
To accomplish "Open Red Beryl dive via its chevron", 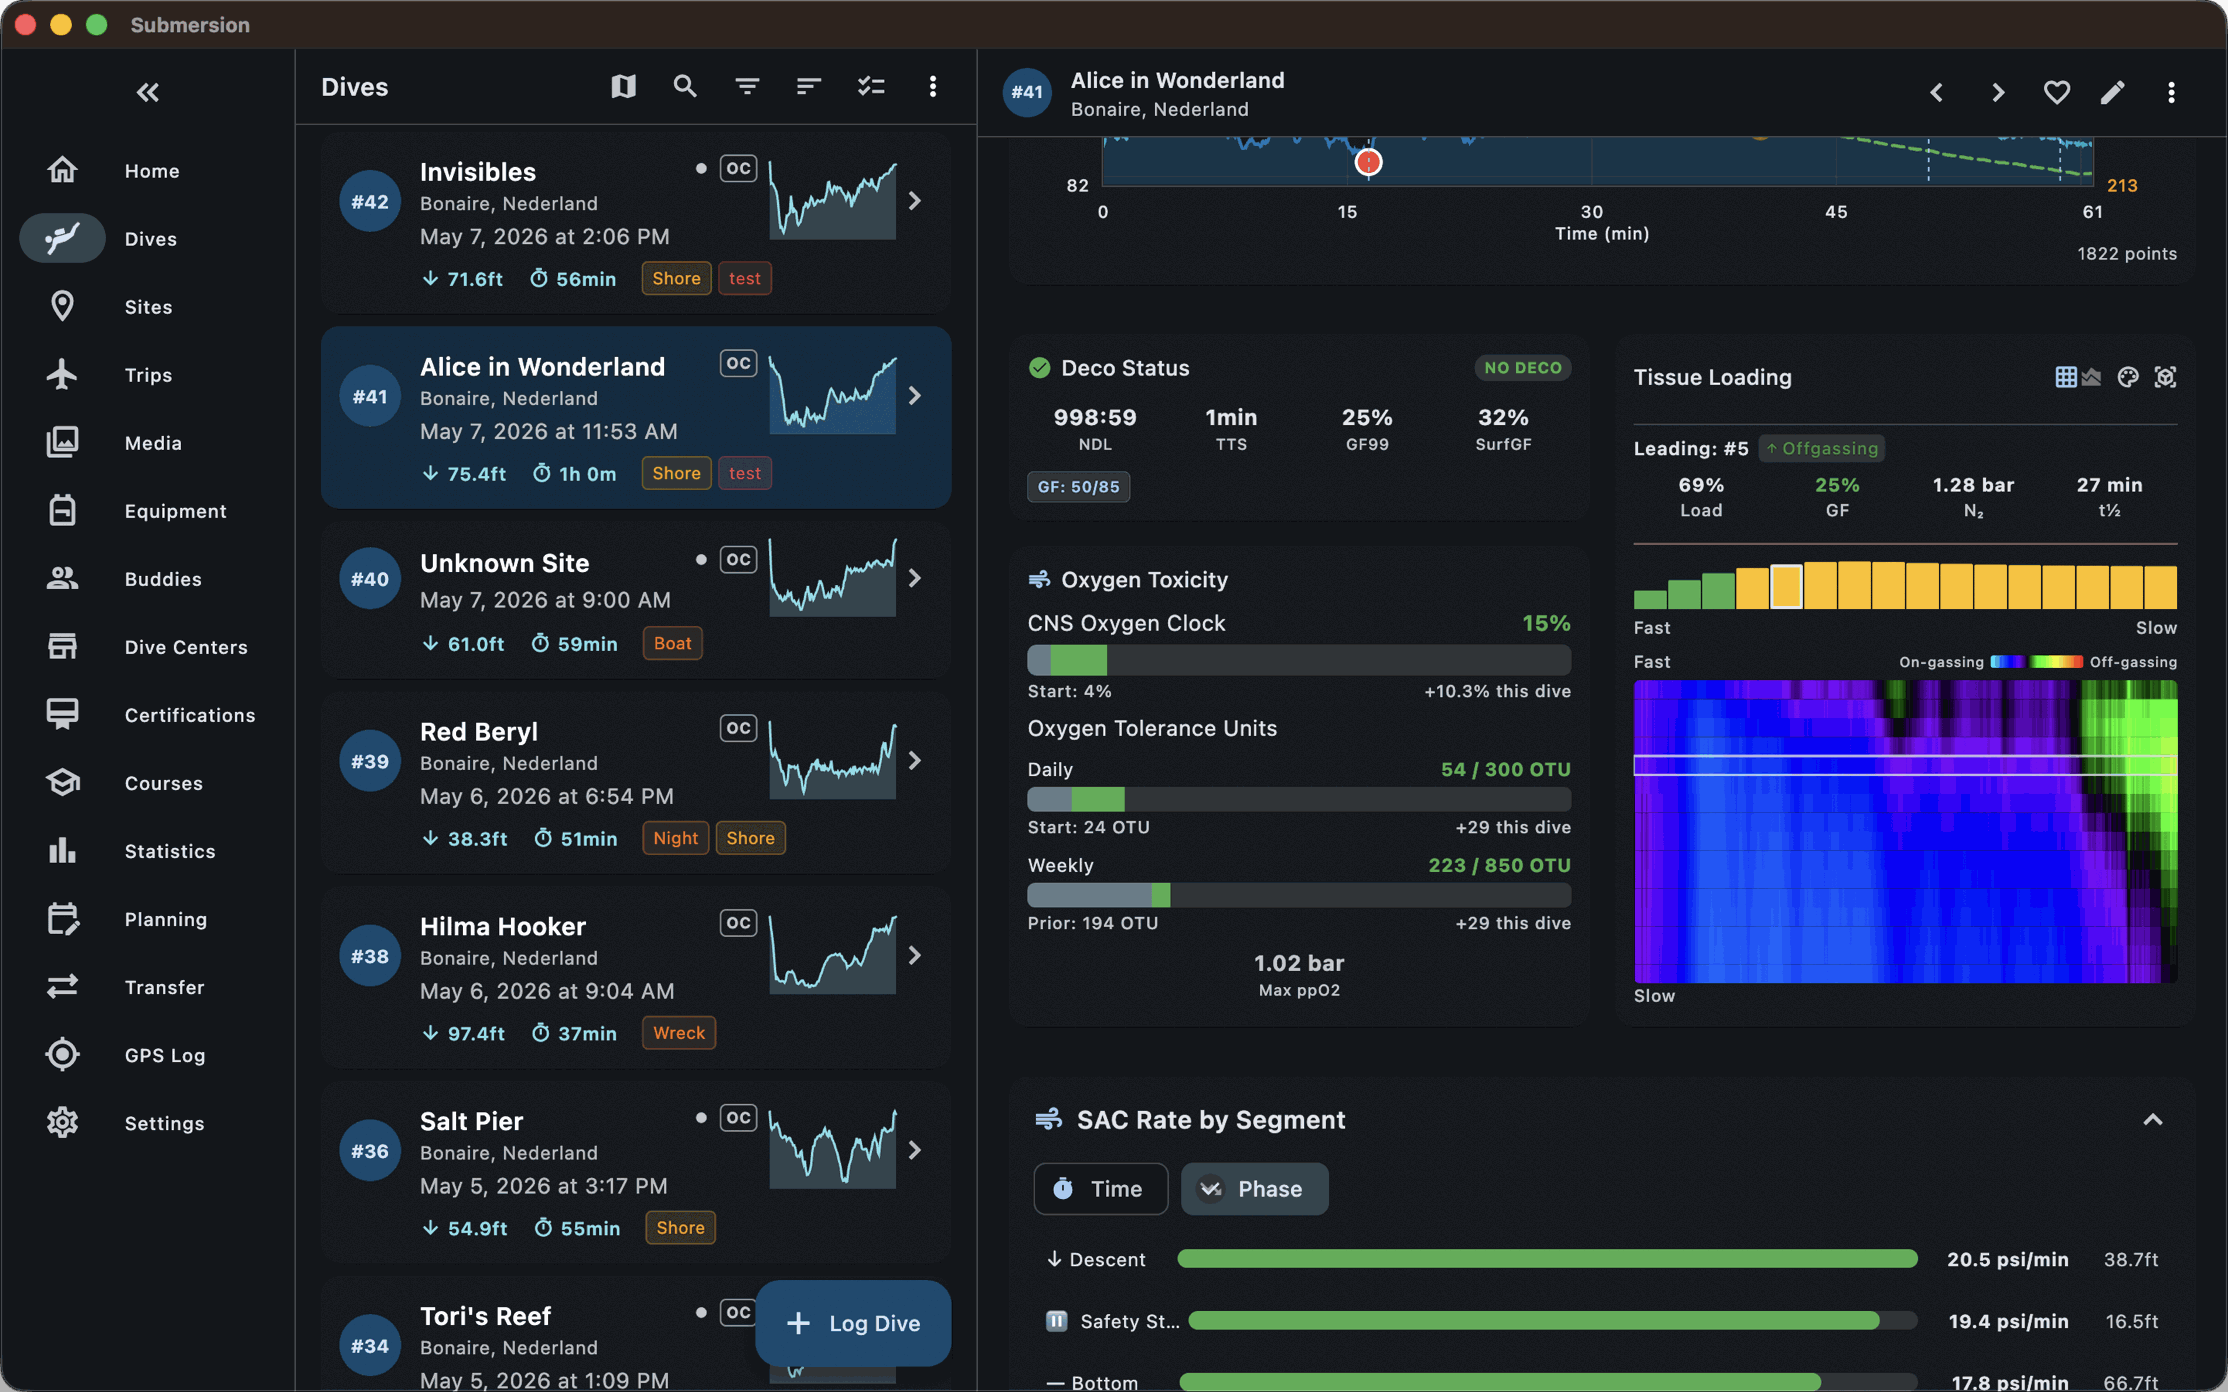I will (x=915, y=761).
